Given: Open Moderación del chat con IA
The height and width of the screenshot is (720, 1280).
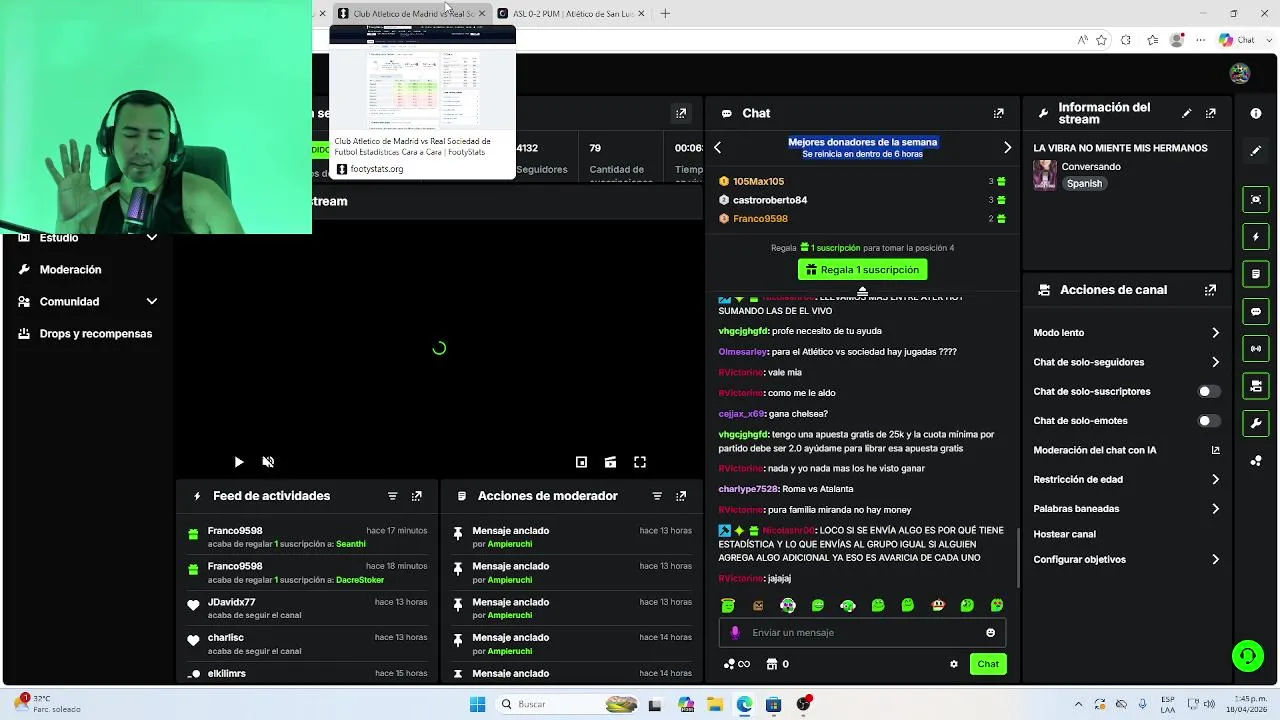Looking at the screenshot, I should 1127,450.
